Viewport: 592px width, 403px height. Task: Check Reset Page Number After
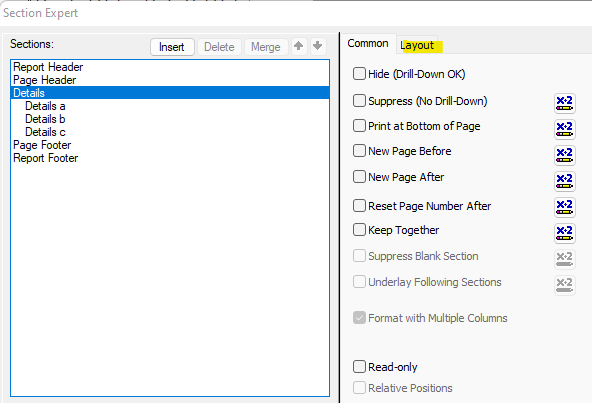[x=359, y=206]
